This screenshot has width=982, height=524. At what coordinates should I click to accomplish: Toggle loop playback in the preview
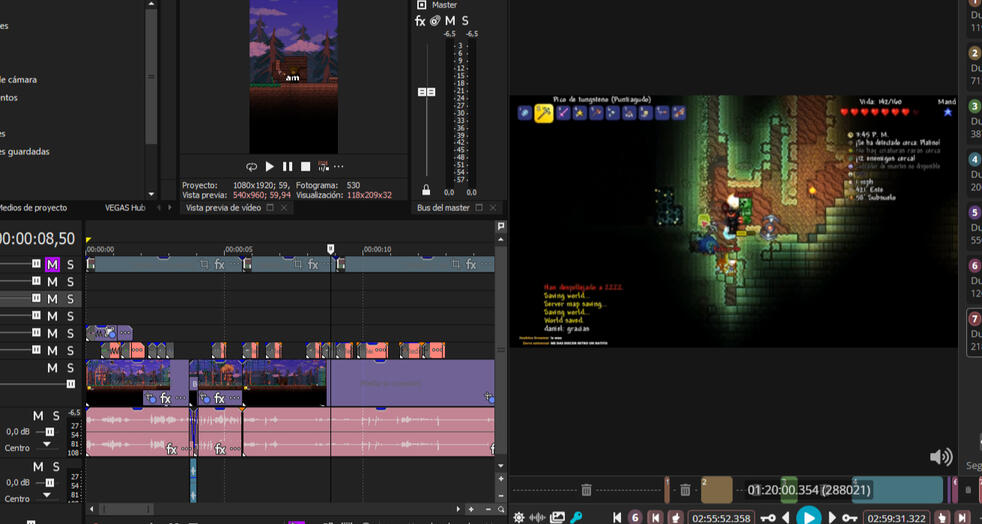tap(251, 167)
